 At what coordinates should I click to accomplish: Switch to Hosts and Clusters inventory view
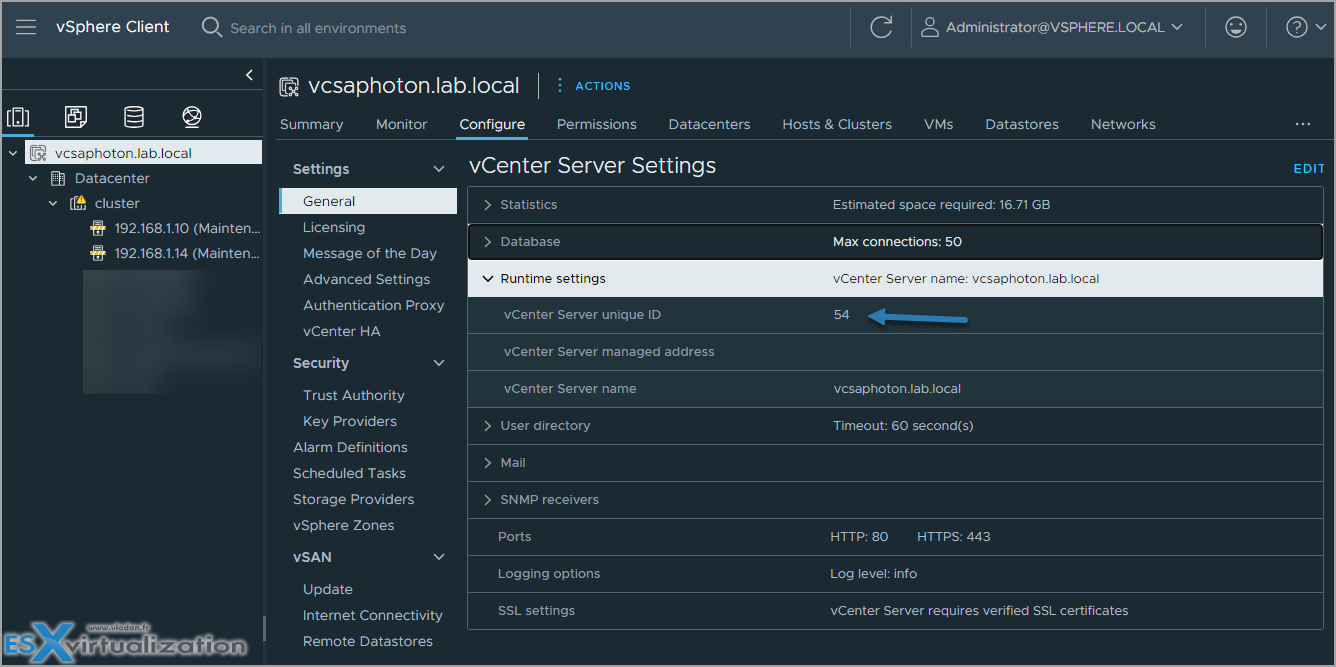[18, 117]
